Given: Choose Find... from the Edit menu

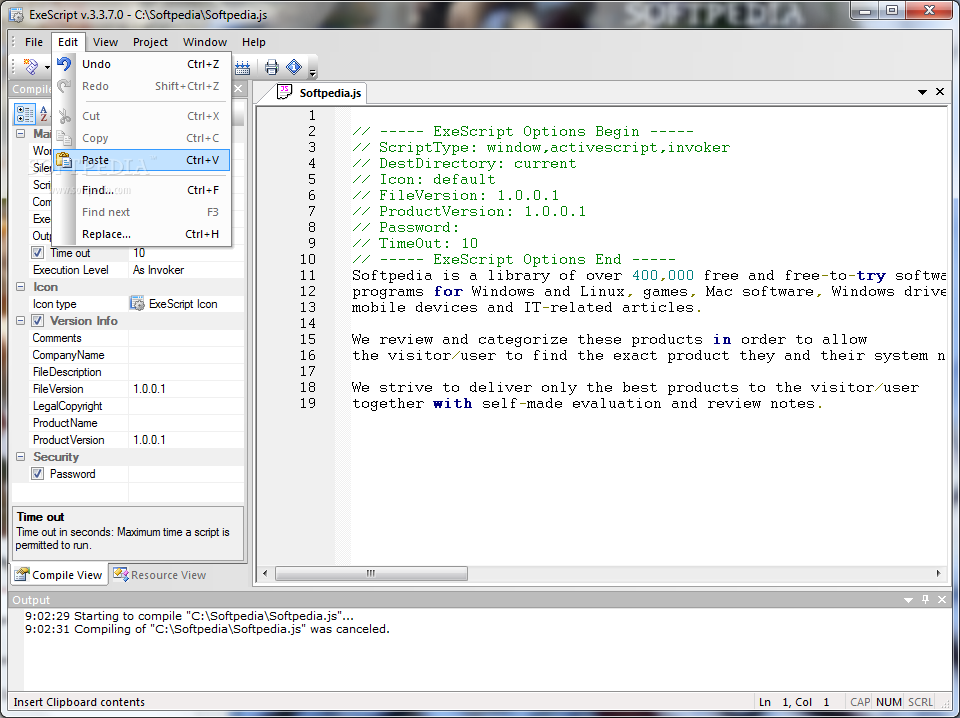Looking at the screenshot, I should click(x=141, y=190).
